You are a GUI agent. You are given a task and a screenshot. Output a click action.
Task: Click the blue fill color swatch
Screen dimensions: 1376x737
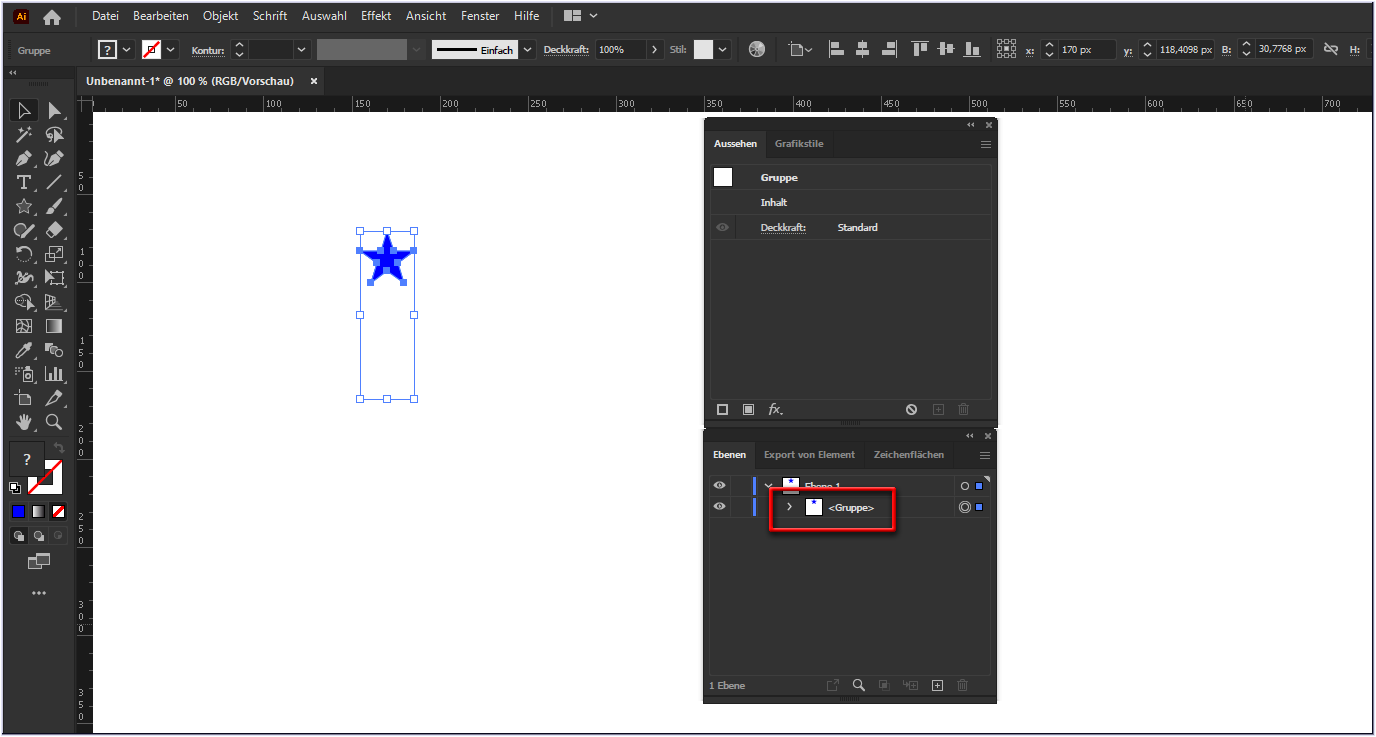tap(18, 511)
